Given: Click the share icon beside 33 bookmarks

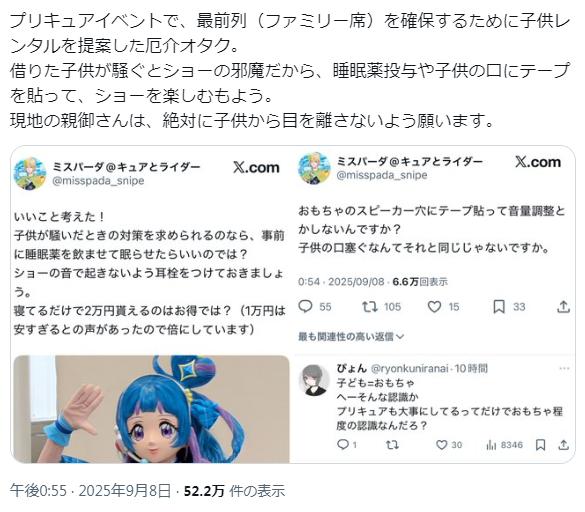Looking at the screenshot, I should pos(563,307).
